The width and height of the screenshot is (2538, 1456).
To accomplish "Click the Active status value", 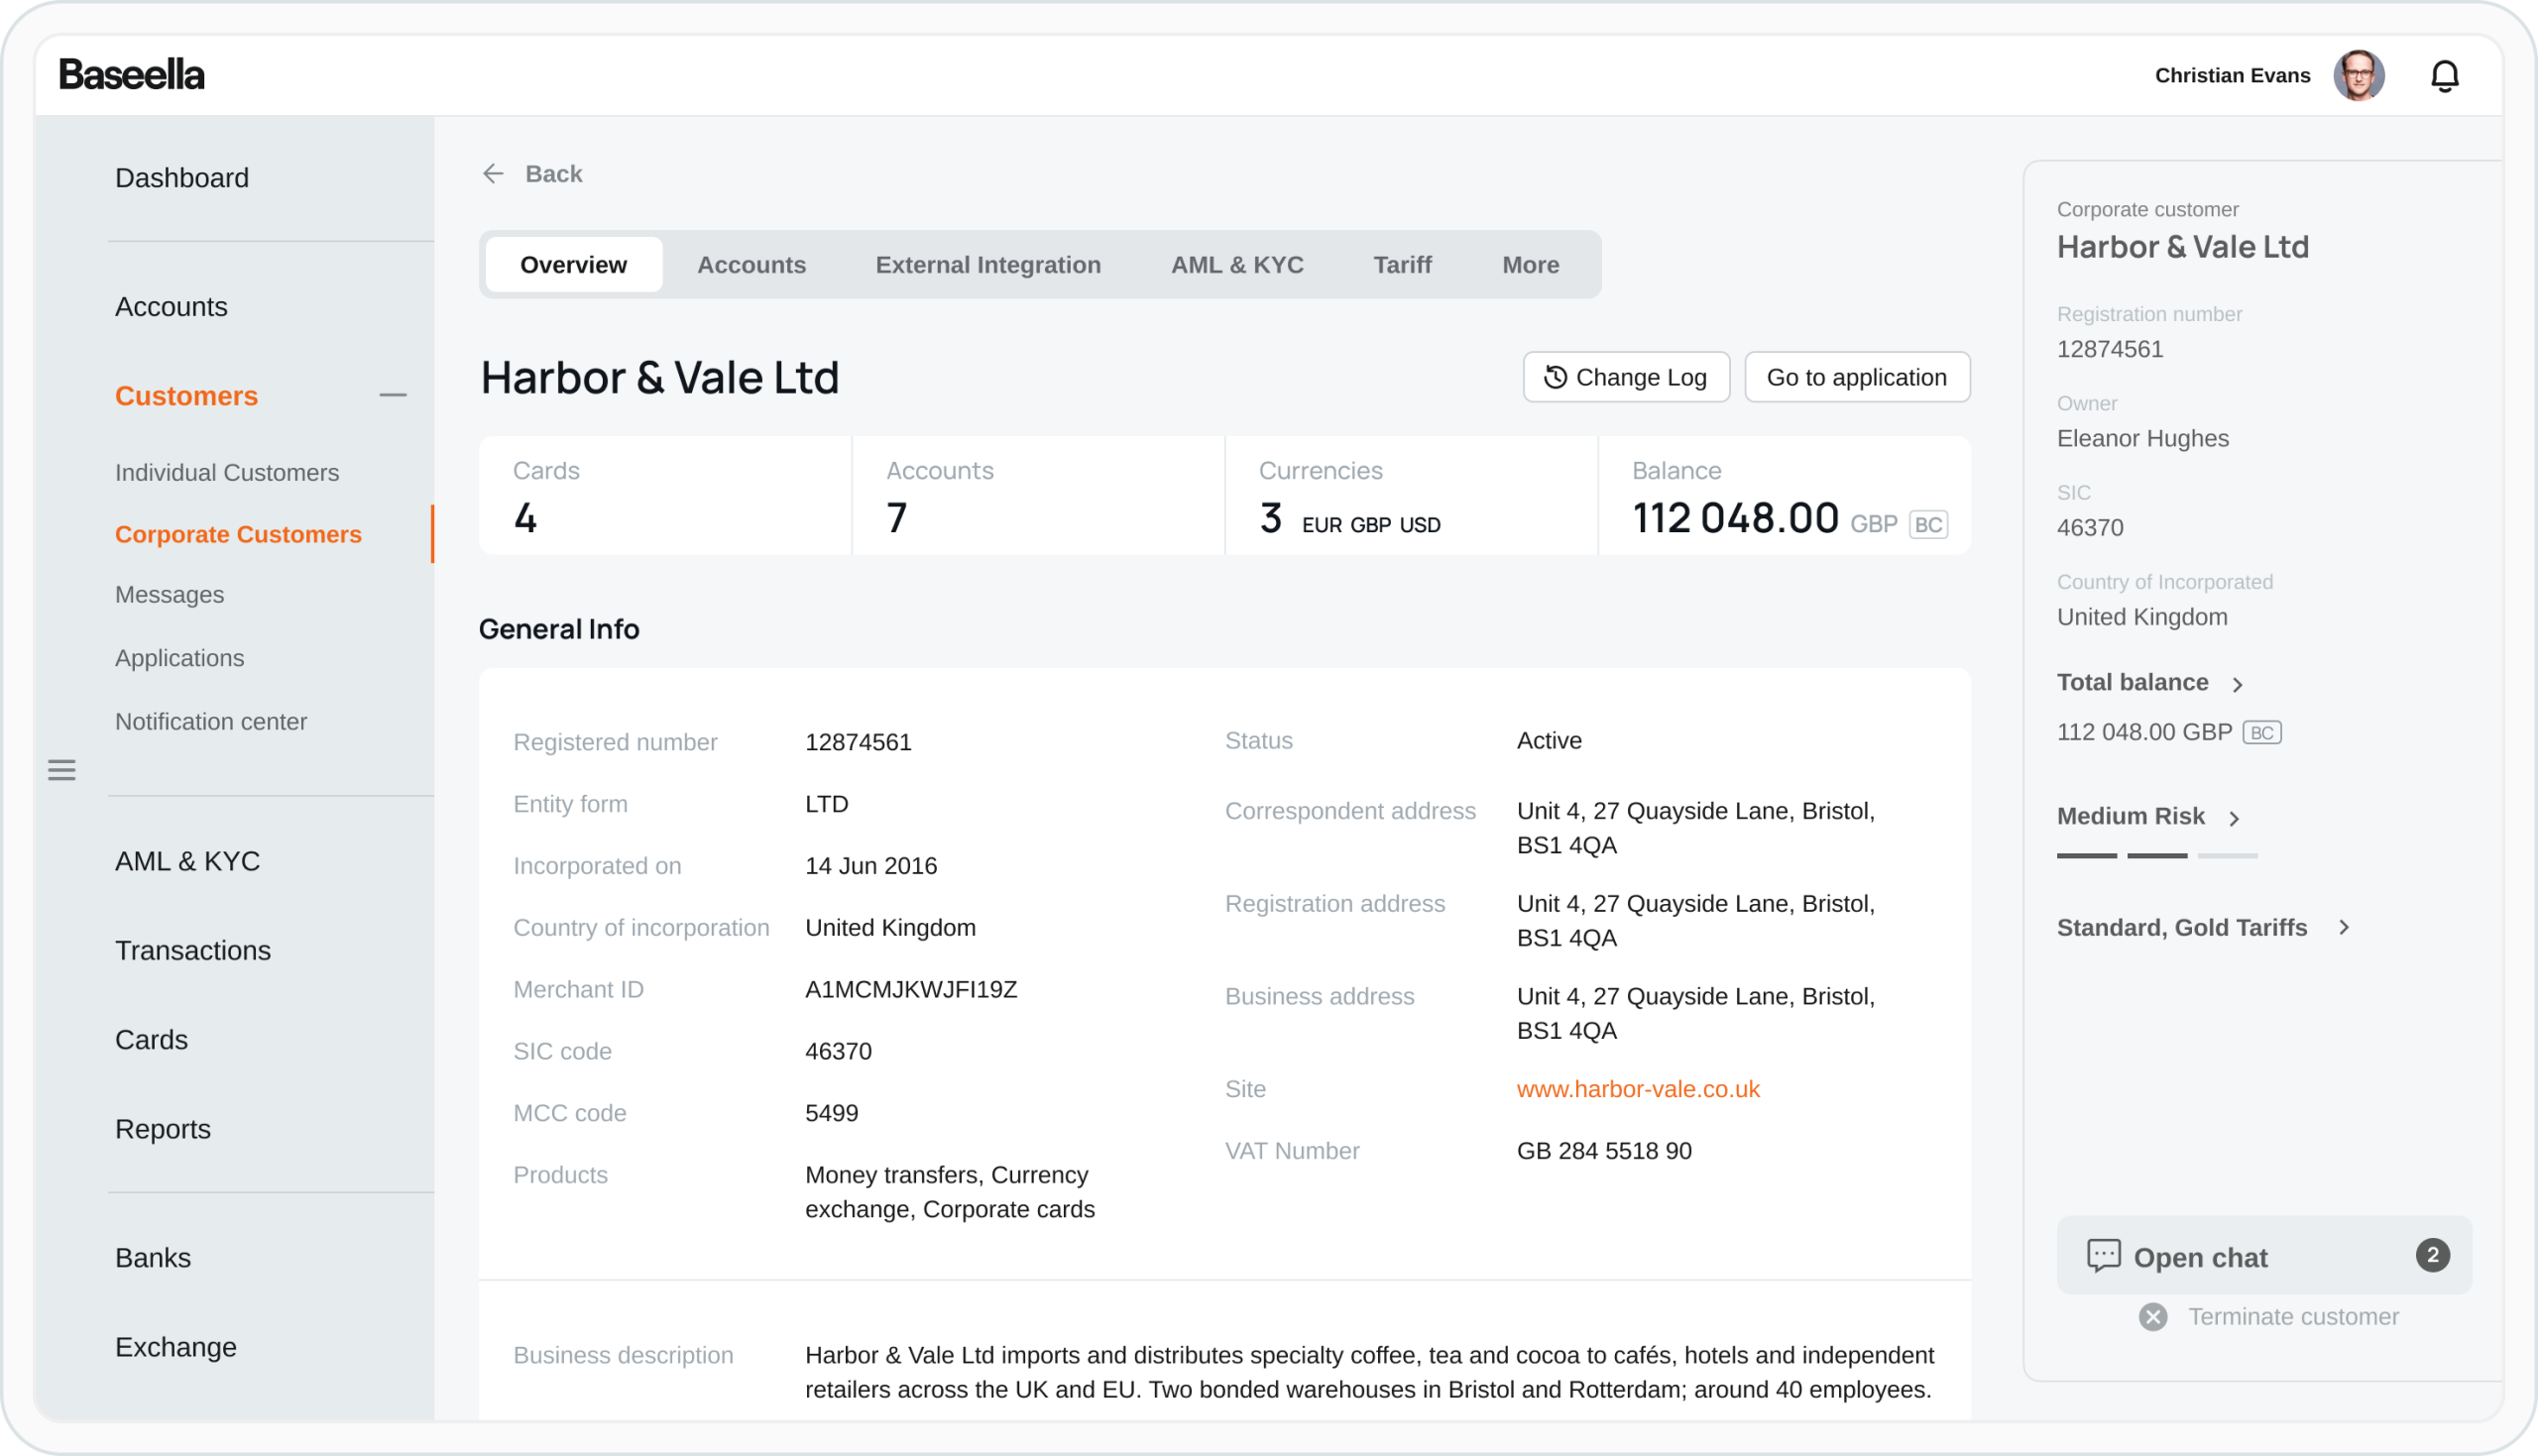I will [x=1549, y=741].
